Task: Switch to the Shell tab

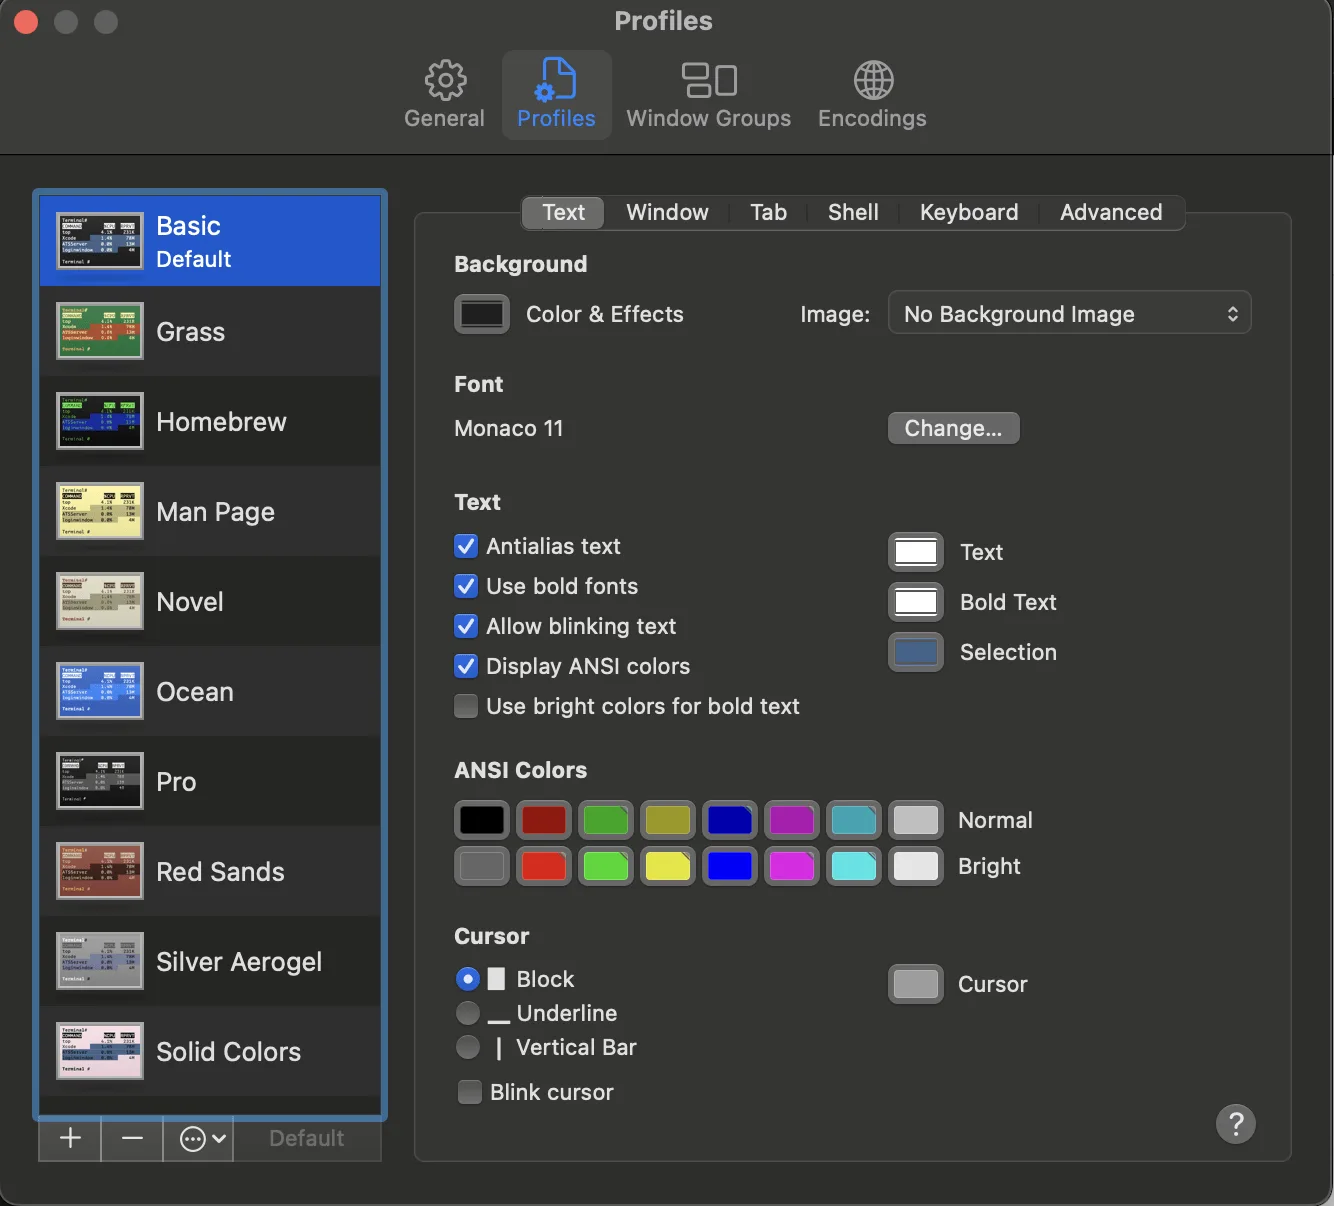Action: [x=852, y=212]
